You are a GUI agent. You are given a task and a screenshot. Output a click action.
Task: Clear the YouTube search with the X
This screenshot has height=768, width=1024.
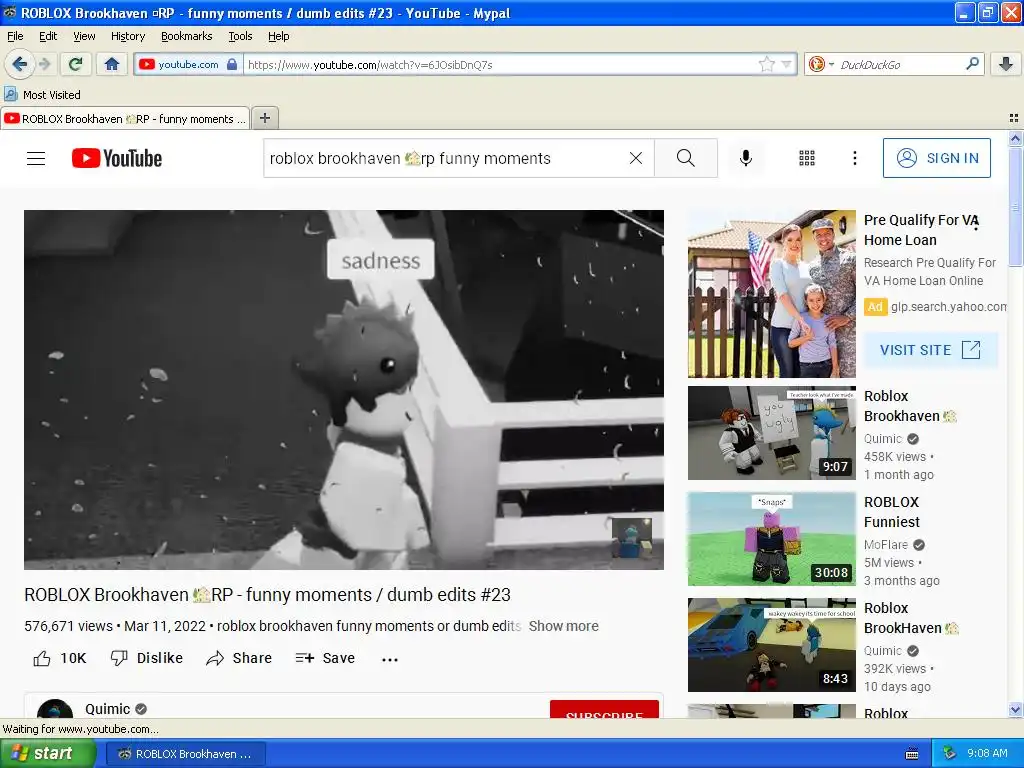click(x=635, y=158)
